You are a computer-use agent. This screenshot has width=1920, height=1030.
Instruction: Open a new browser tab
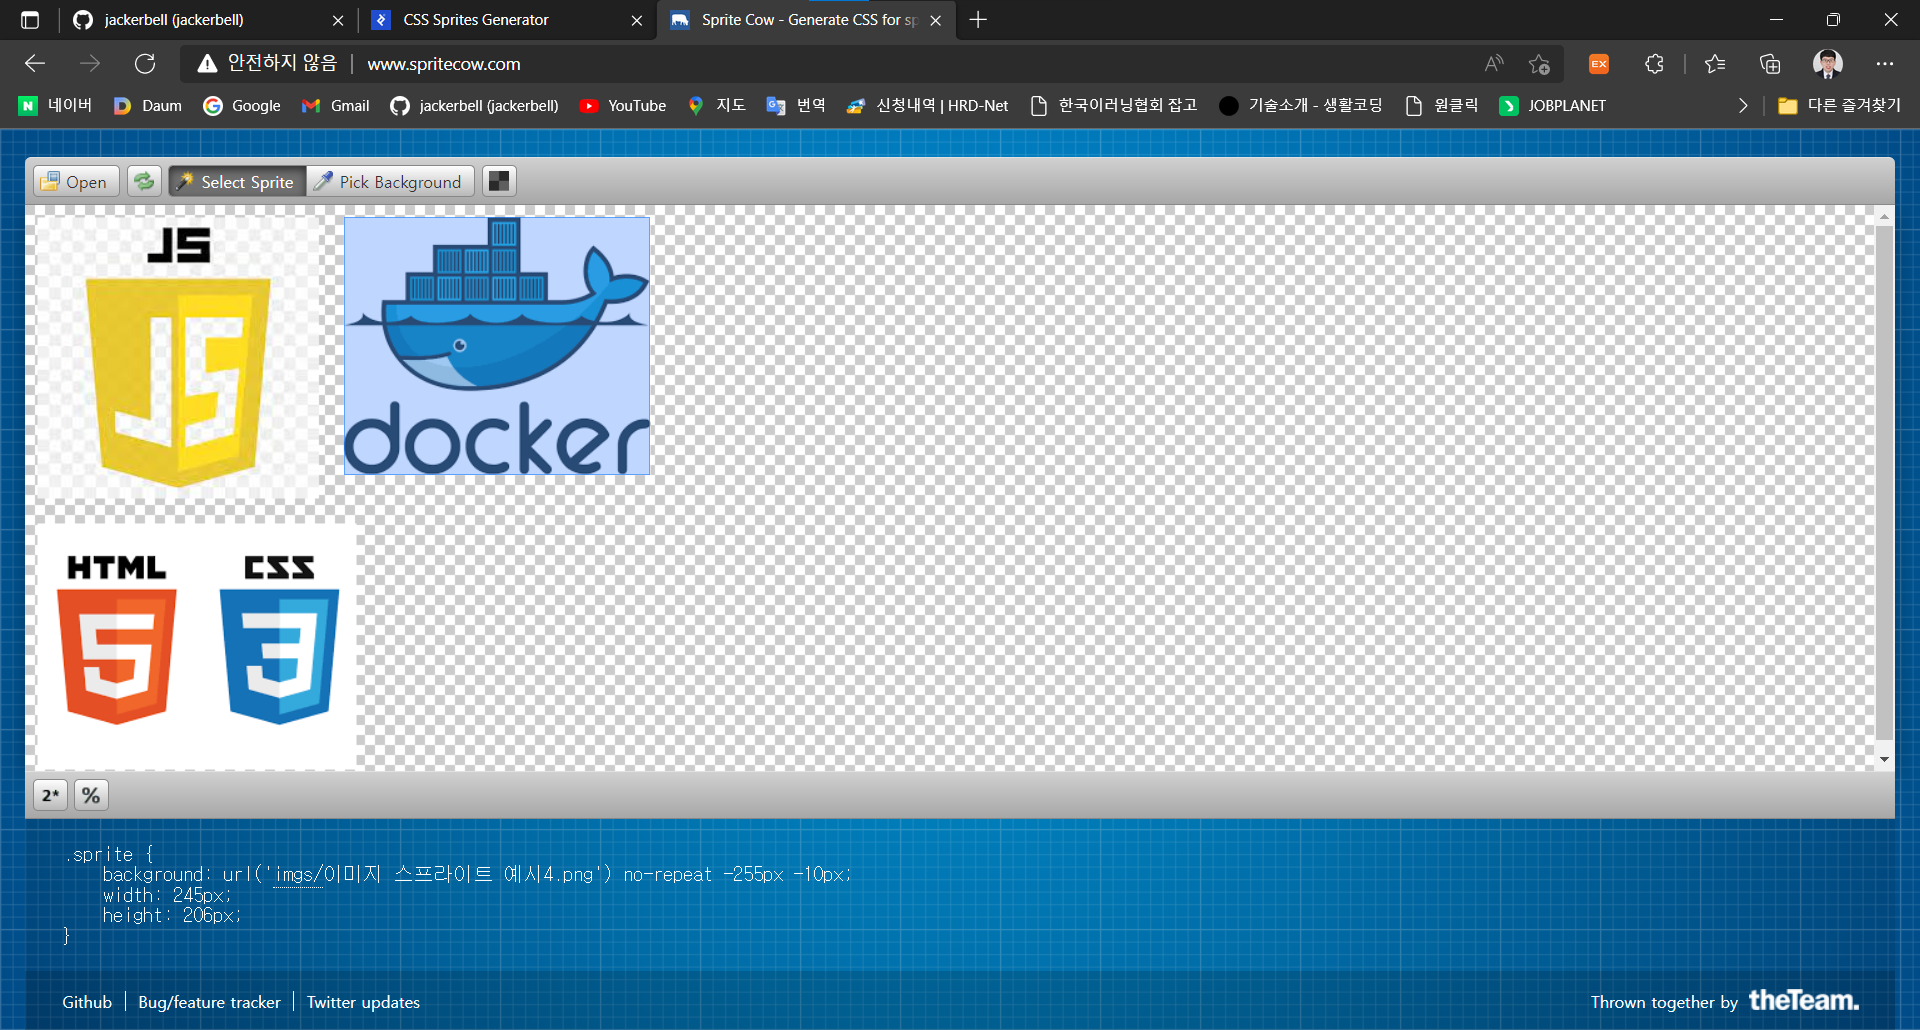[978, 20]
